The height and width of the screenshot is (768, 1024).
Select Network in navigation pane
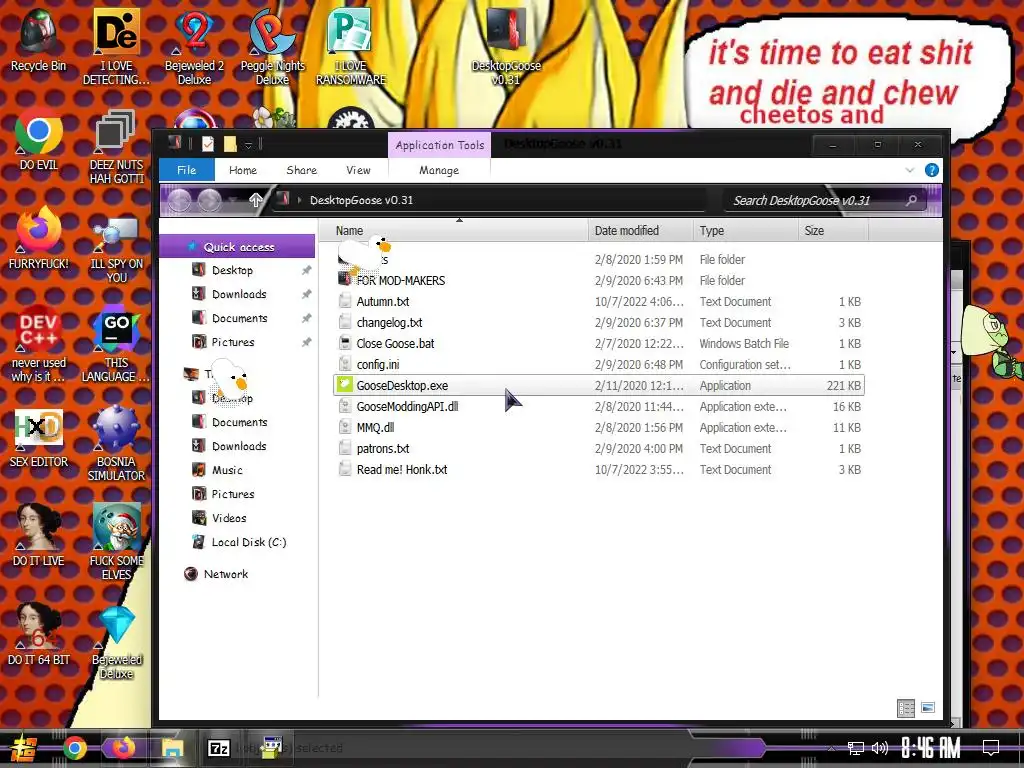click(225, 574)
